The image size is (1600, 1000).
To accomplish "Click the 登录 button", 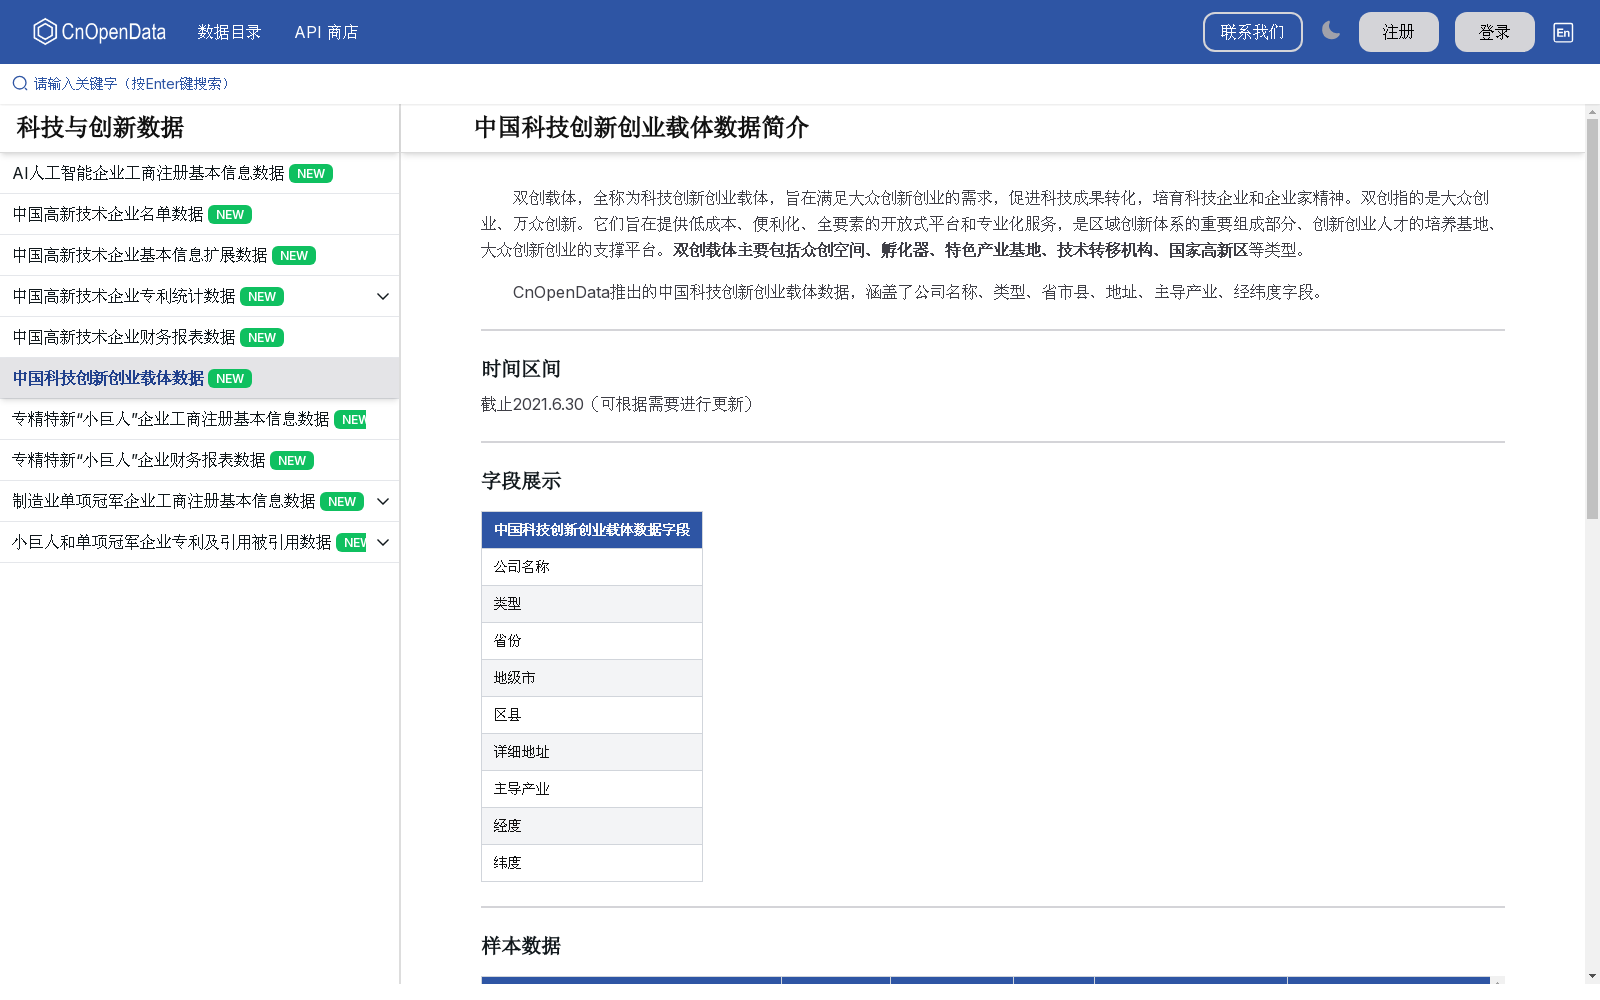I will pos(1494,32).
